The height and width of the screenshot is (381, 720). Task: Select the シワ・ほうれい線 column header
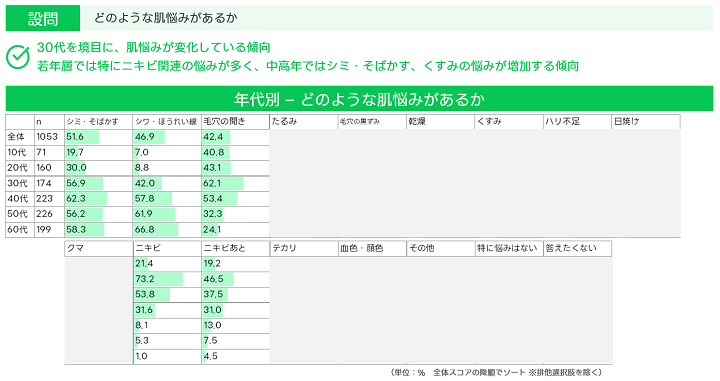[167, 122]
